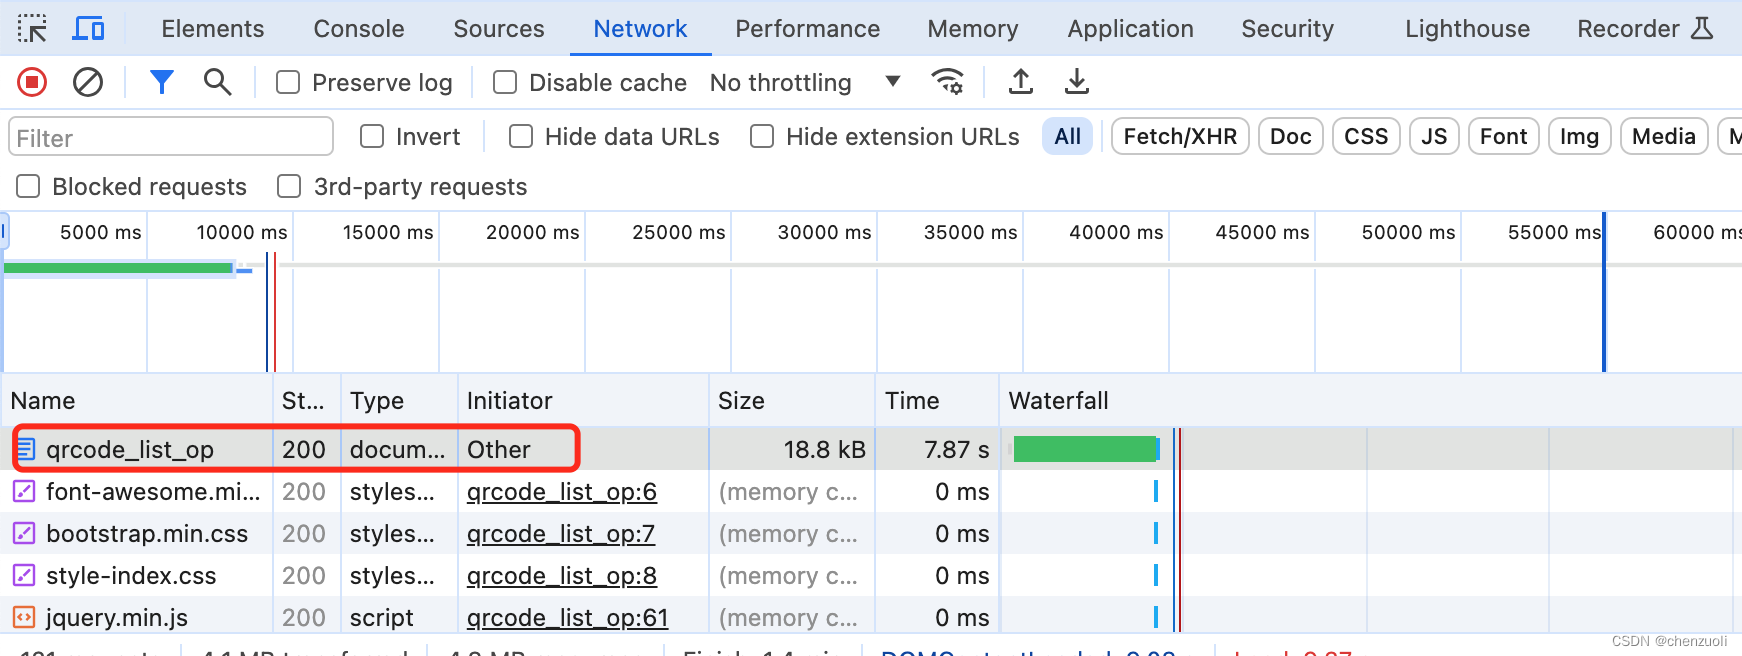
Task: Check the Invert filter checkbox
Action: click(x=372, y=136)
